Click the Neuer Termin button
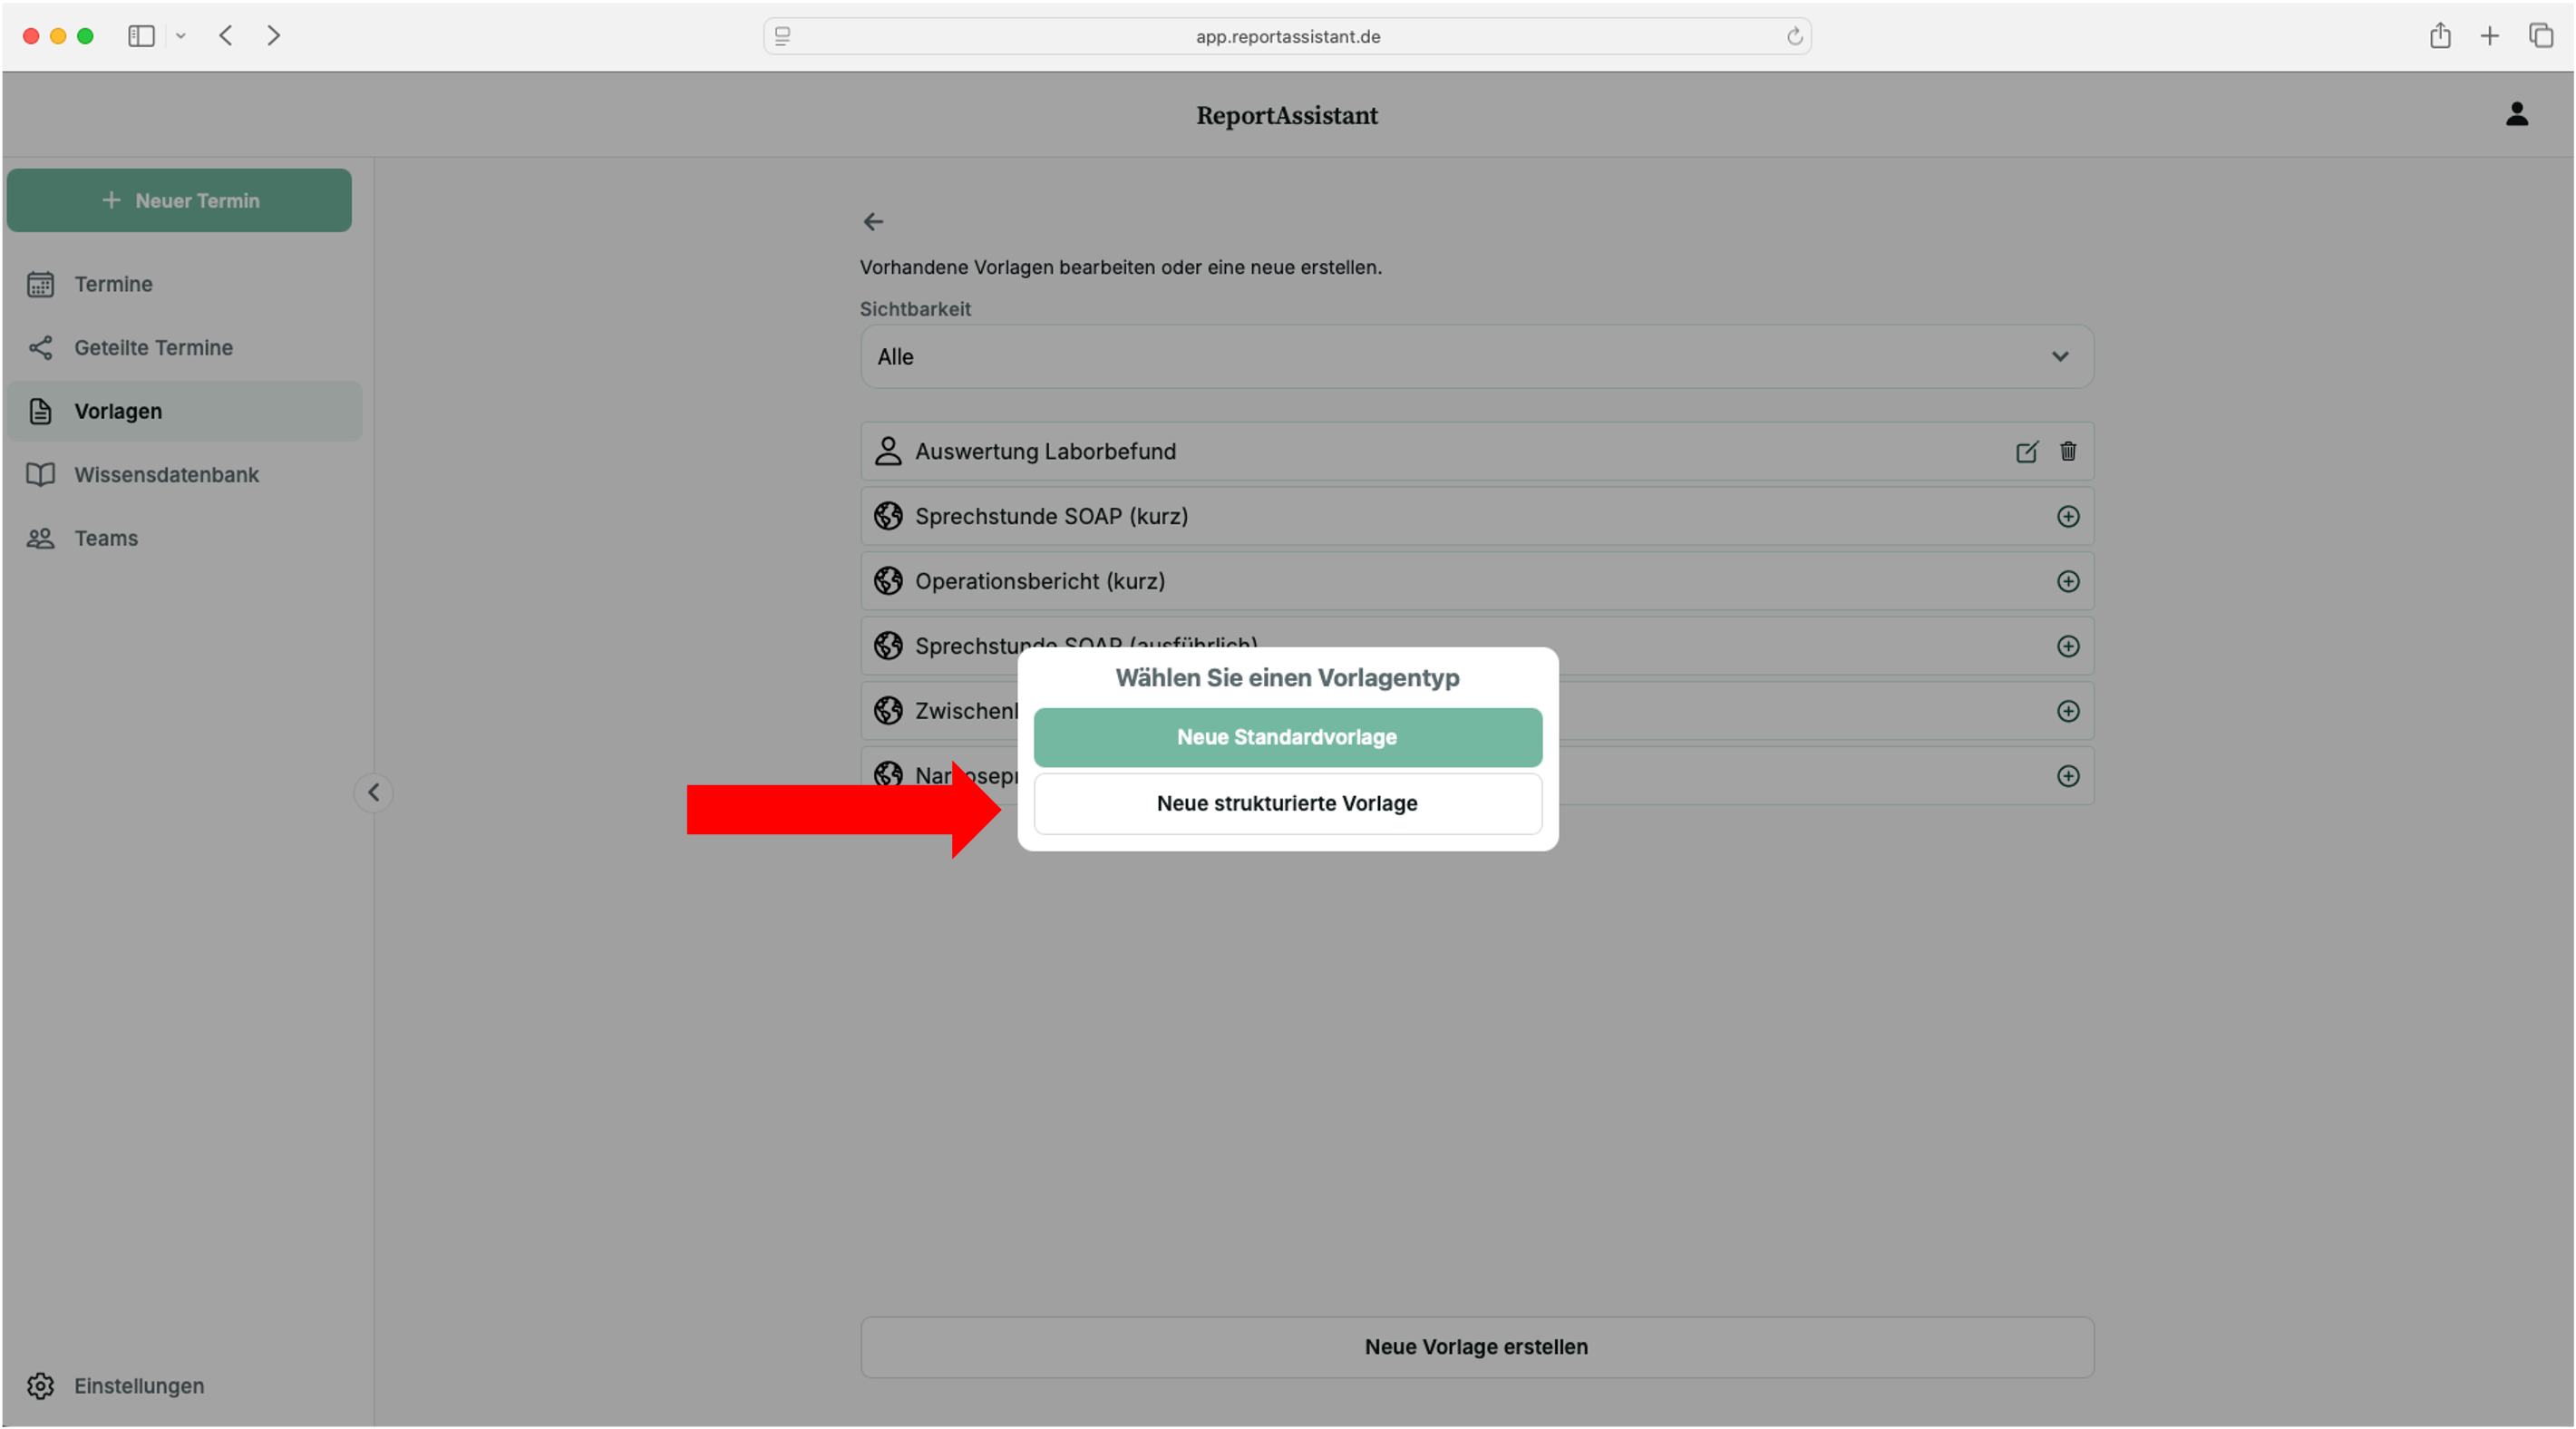The image size is (2576, 1429). click(x=179, y=200)
